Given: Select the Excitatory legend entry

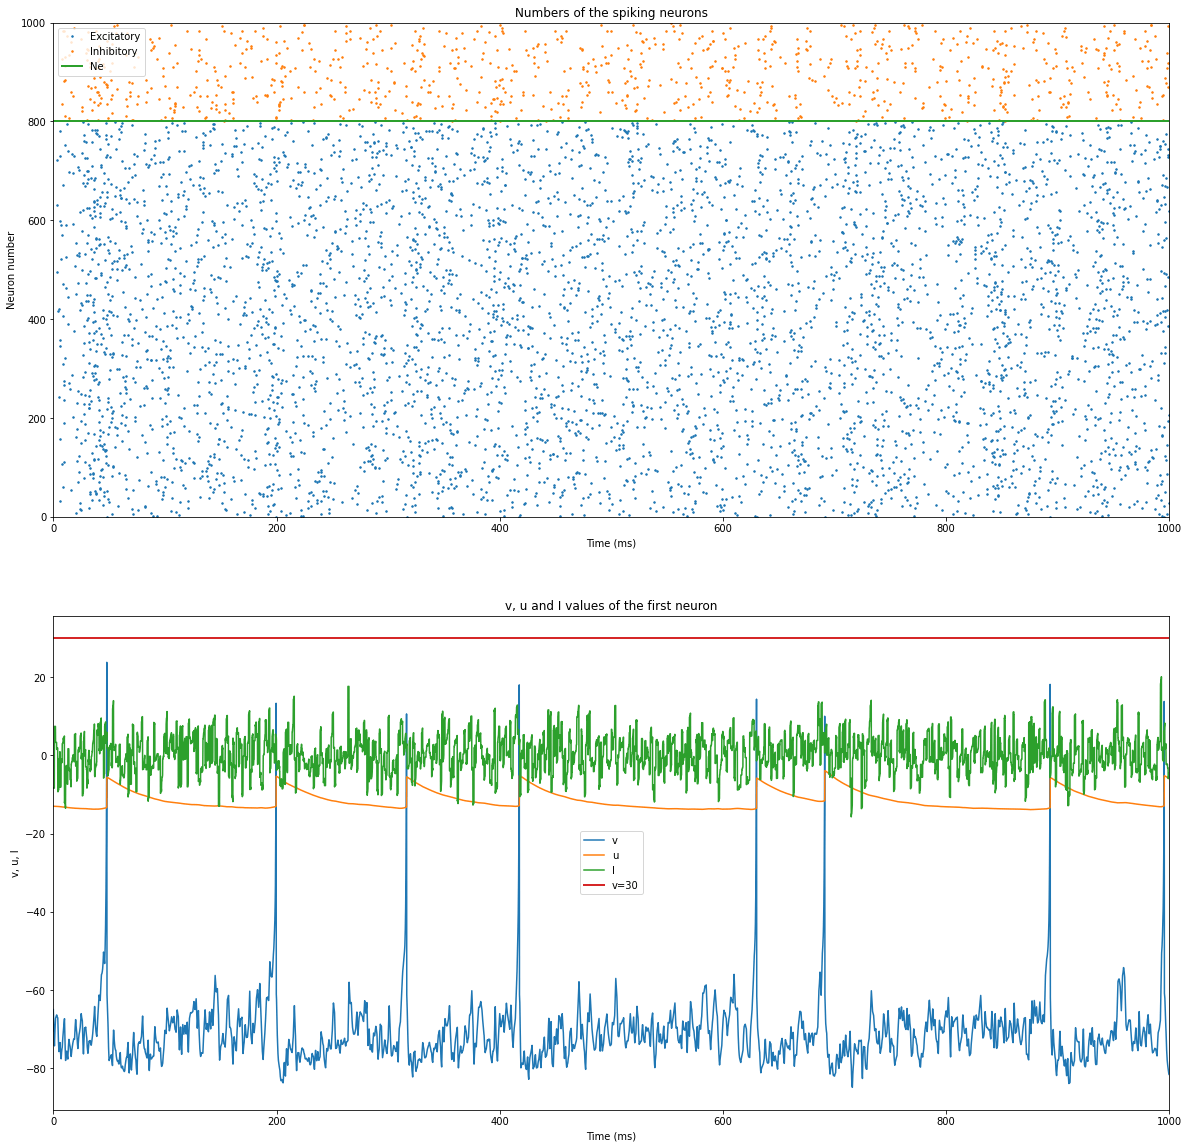Looking at the screenshot, I should pos(114,36).
